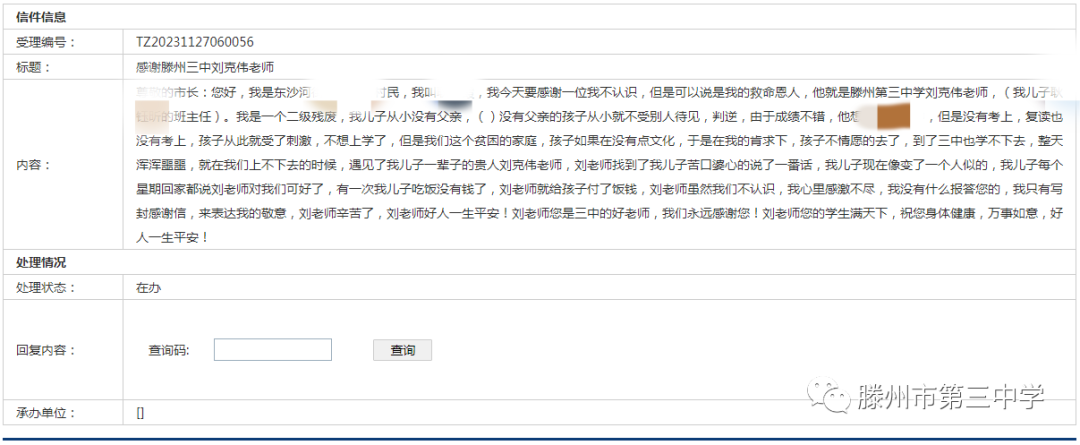Click the 标题 label
Image resolution: width=1080 pixels, height=445 pixels.
(33, 68)
